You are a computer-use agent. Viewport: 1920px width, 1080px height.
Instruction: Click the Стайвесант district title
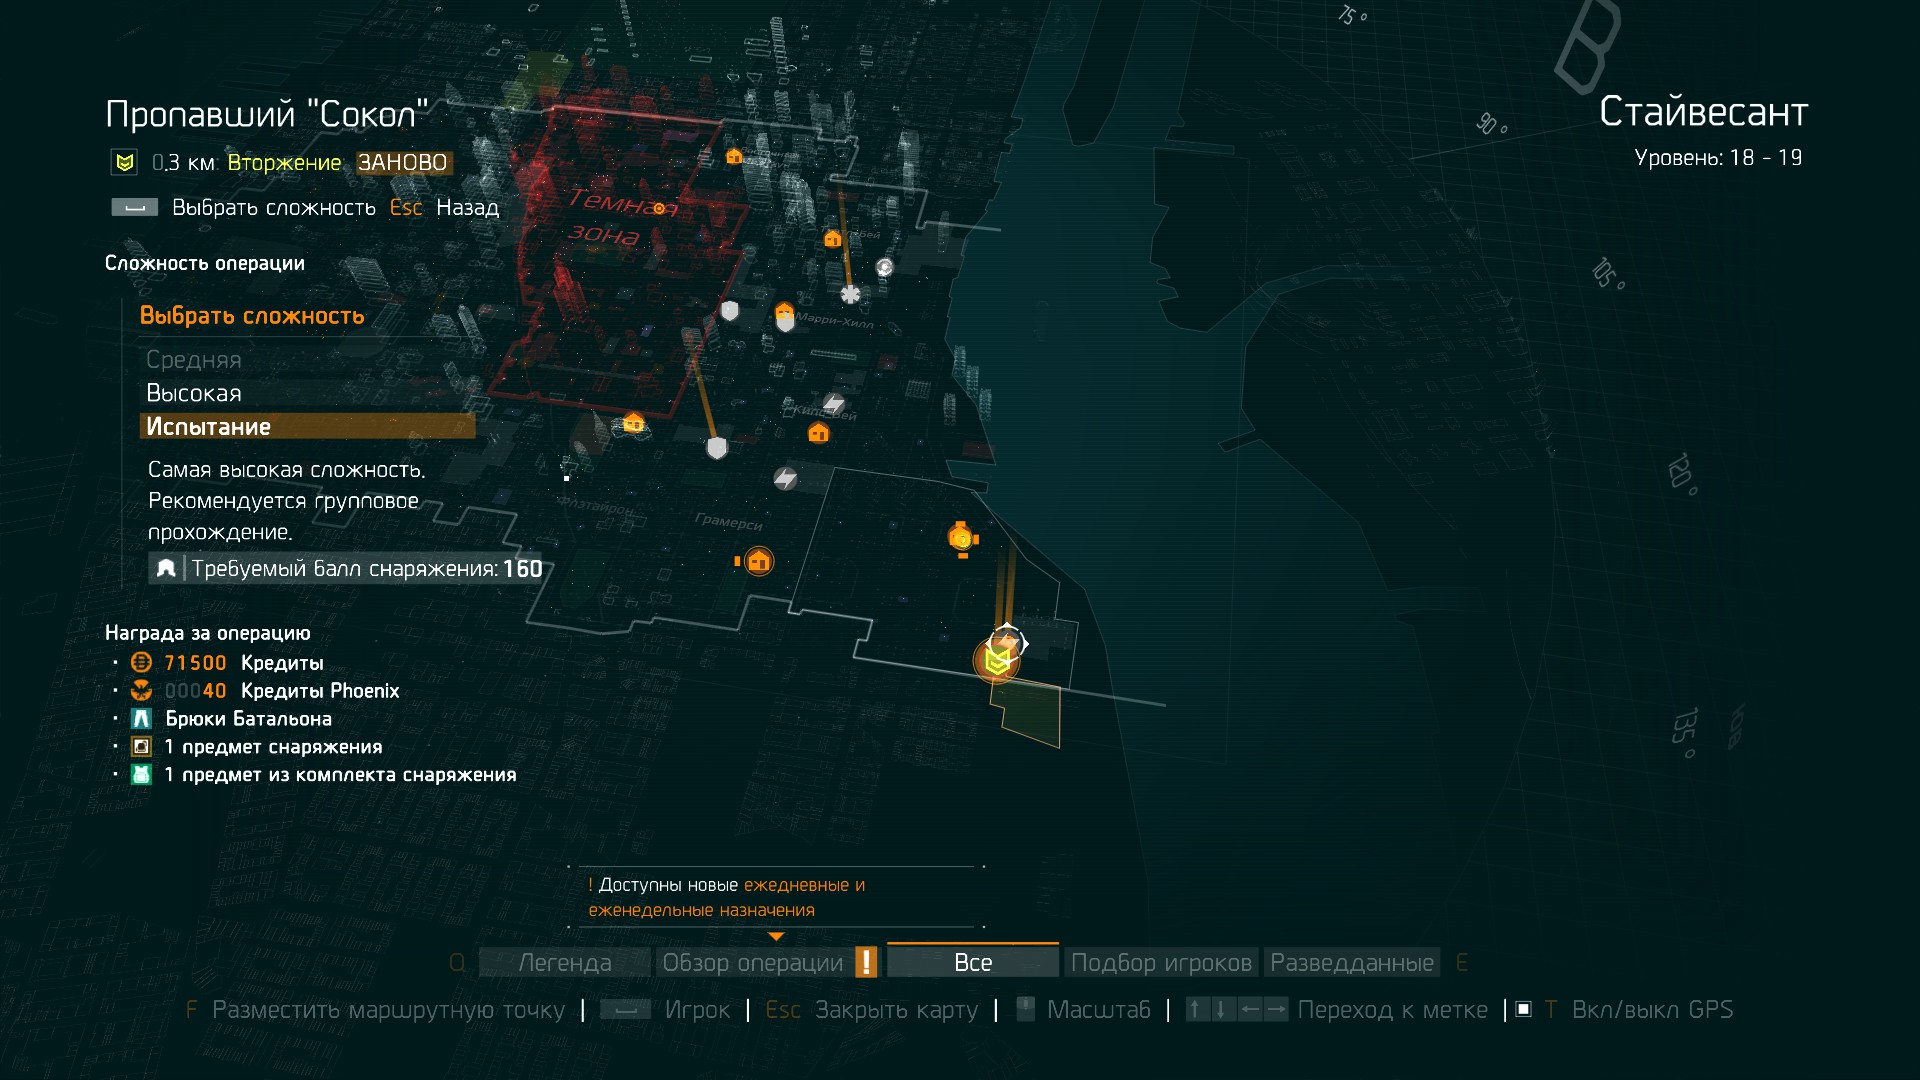[1703, 112]
